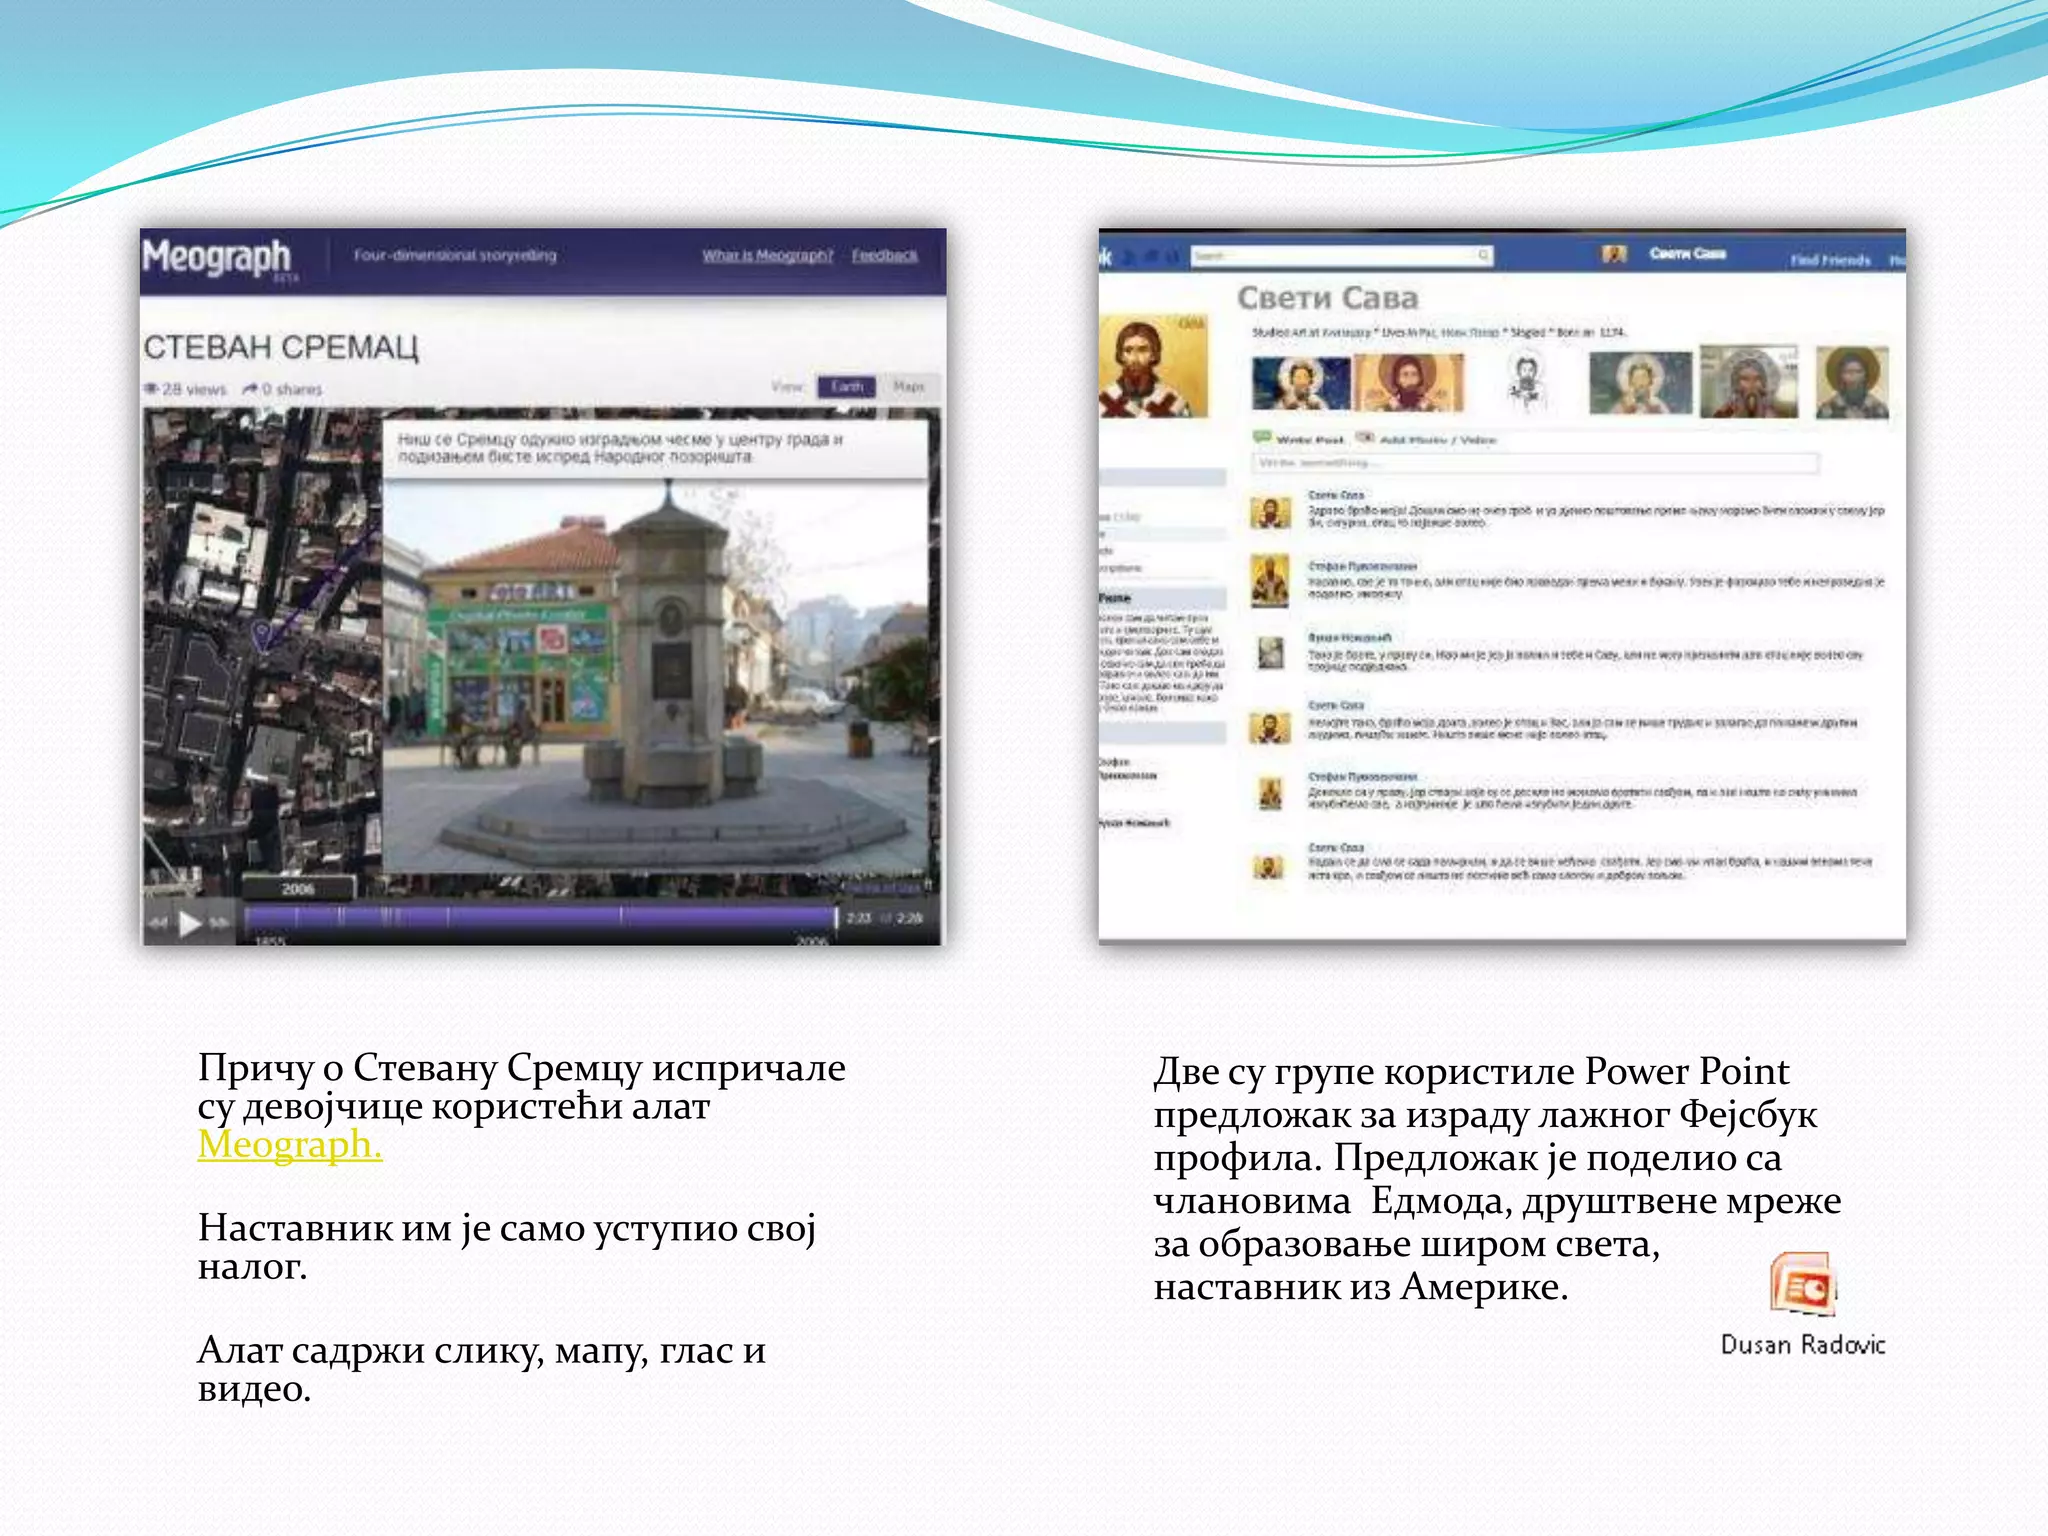This screenshot has width=2048, height=1536.
Task: Click the Add Photo / Video icon
Action: (1364, 438)
